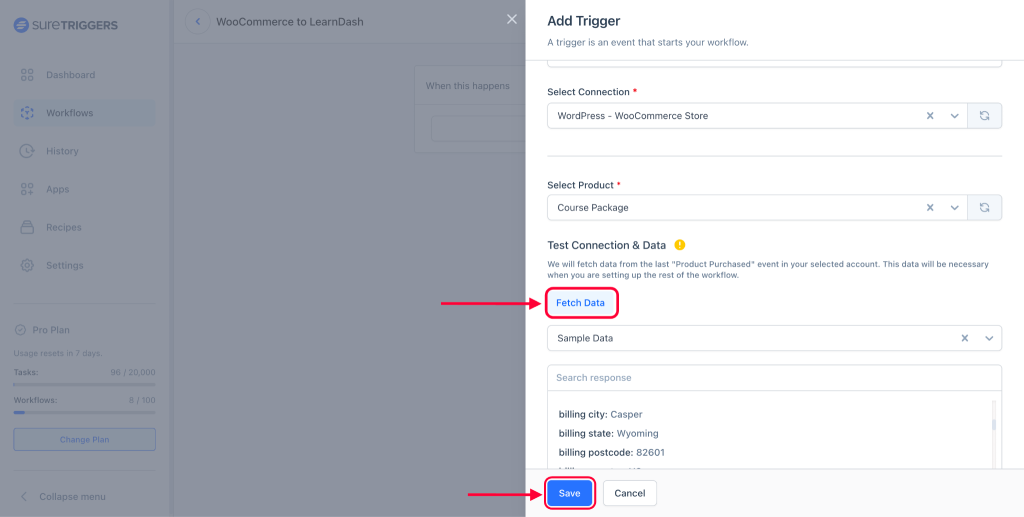Click the back arrow beside workflow title

coord(197,21)
